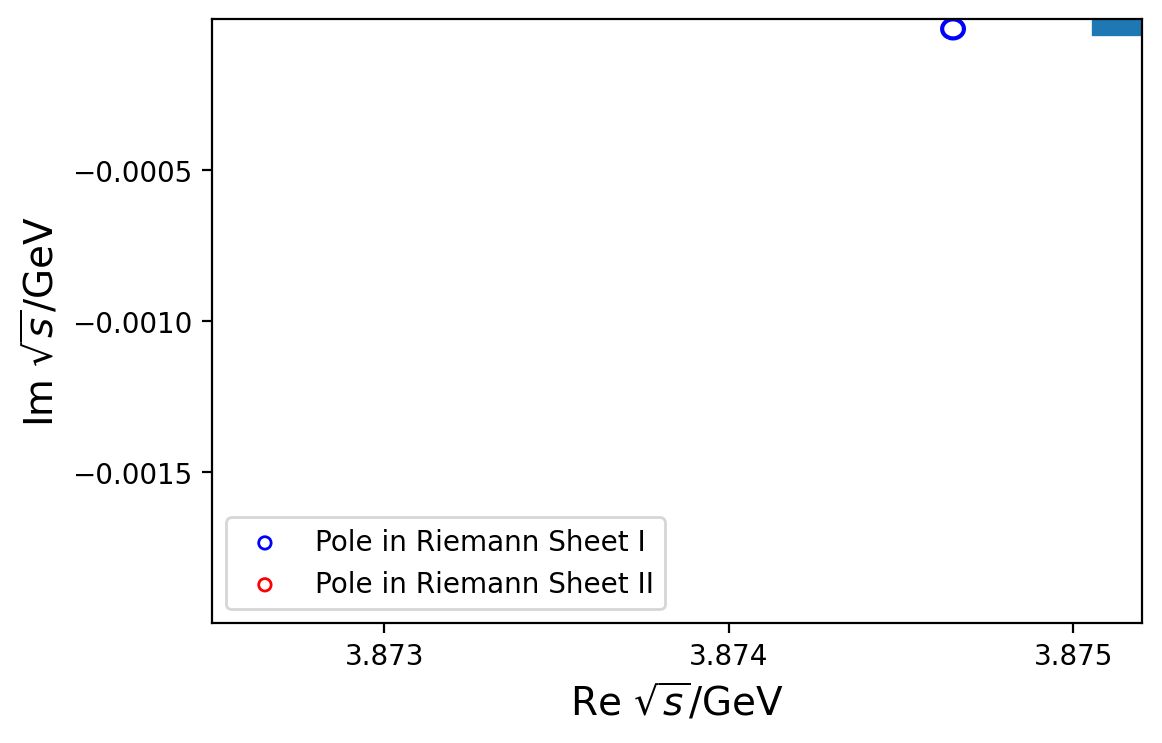Click the solid blue rectangle at top right

1116,27
